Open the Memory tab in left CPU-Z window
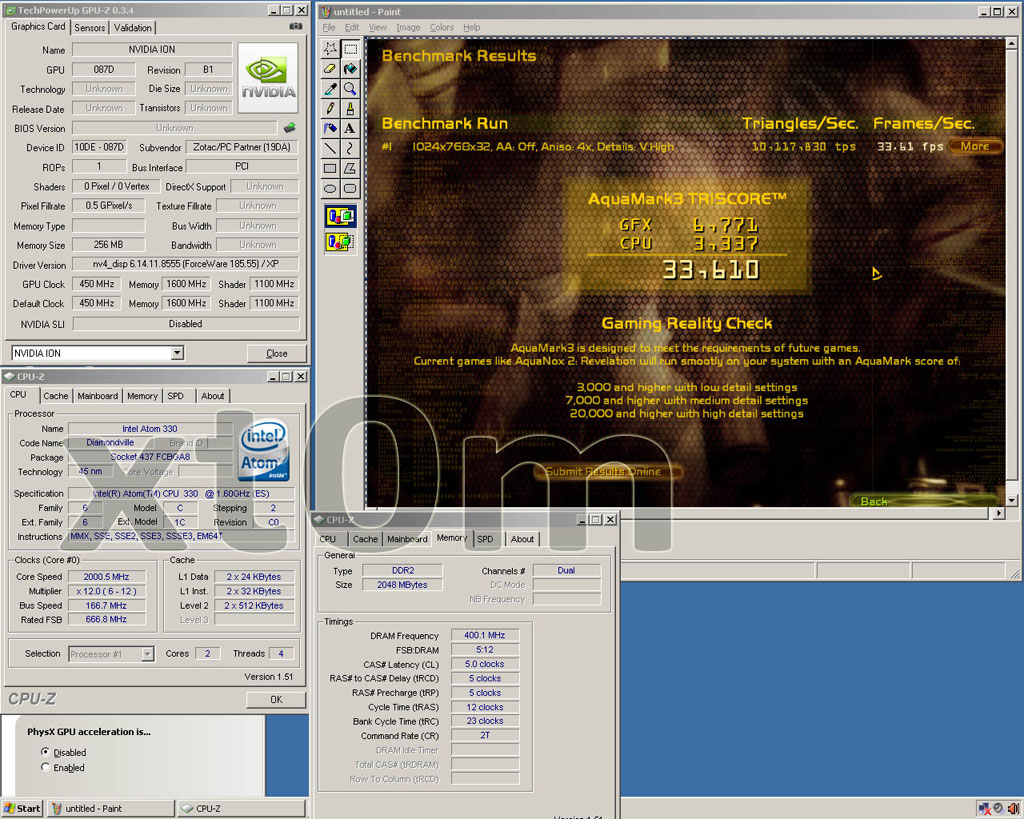 tap(142, 396)
